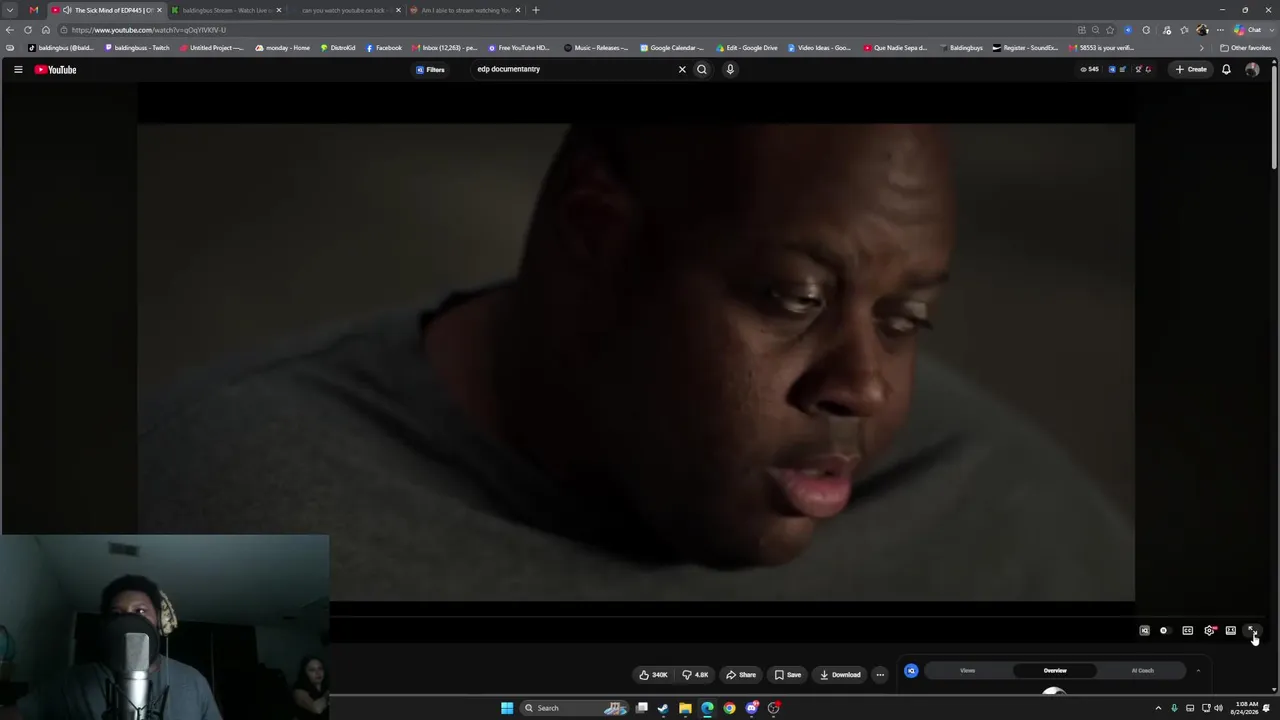Open Discord from the taskbar
1280x720 pixels.
pyautogui.click(x=752, y=708)
